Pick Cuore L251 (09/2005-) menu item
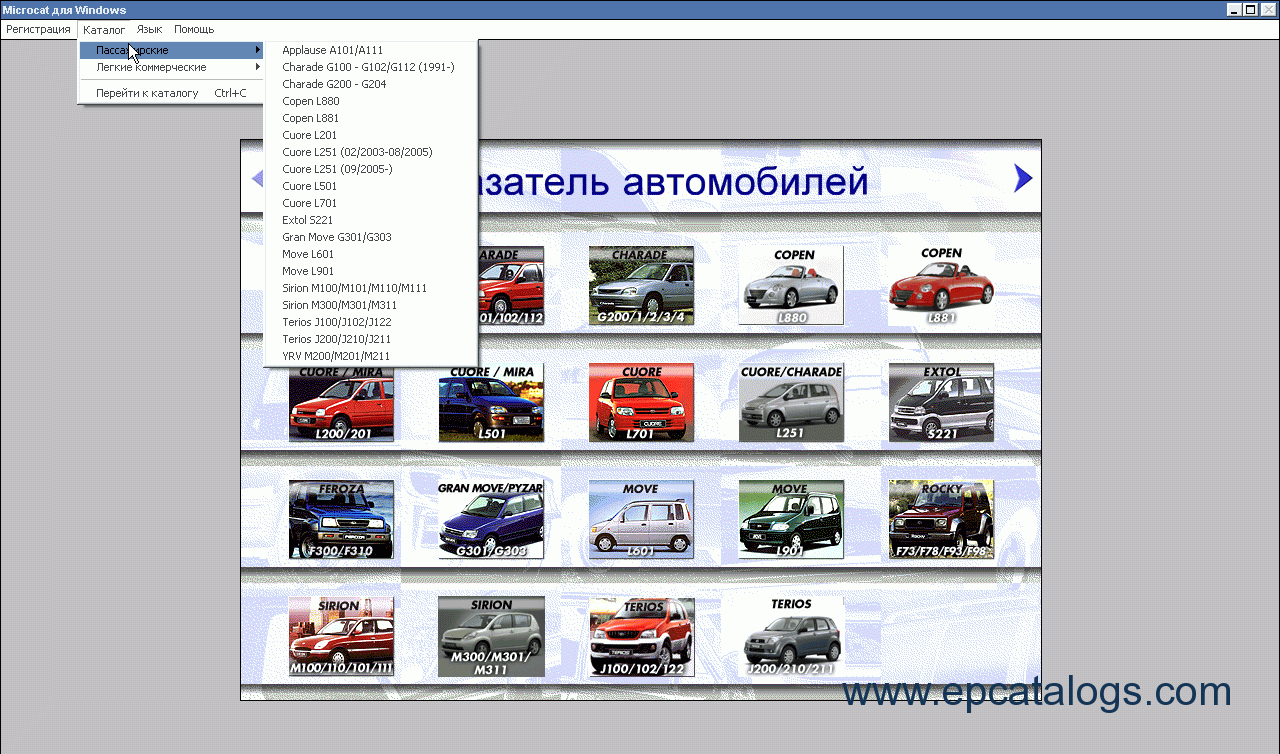This screenshot has height=754, width=1280. pos(337,169)
